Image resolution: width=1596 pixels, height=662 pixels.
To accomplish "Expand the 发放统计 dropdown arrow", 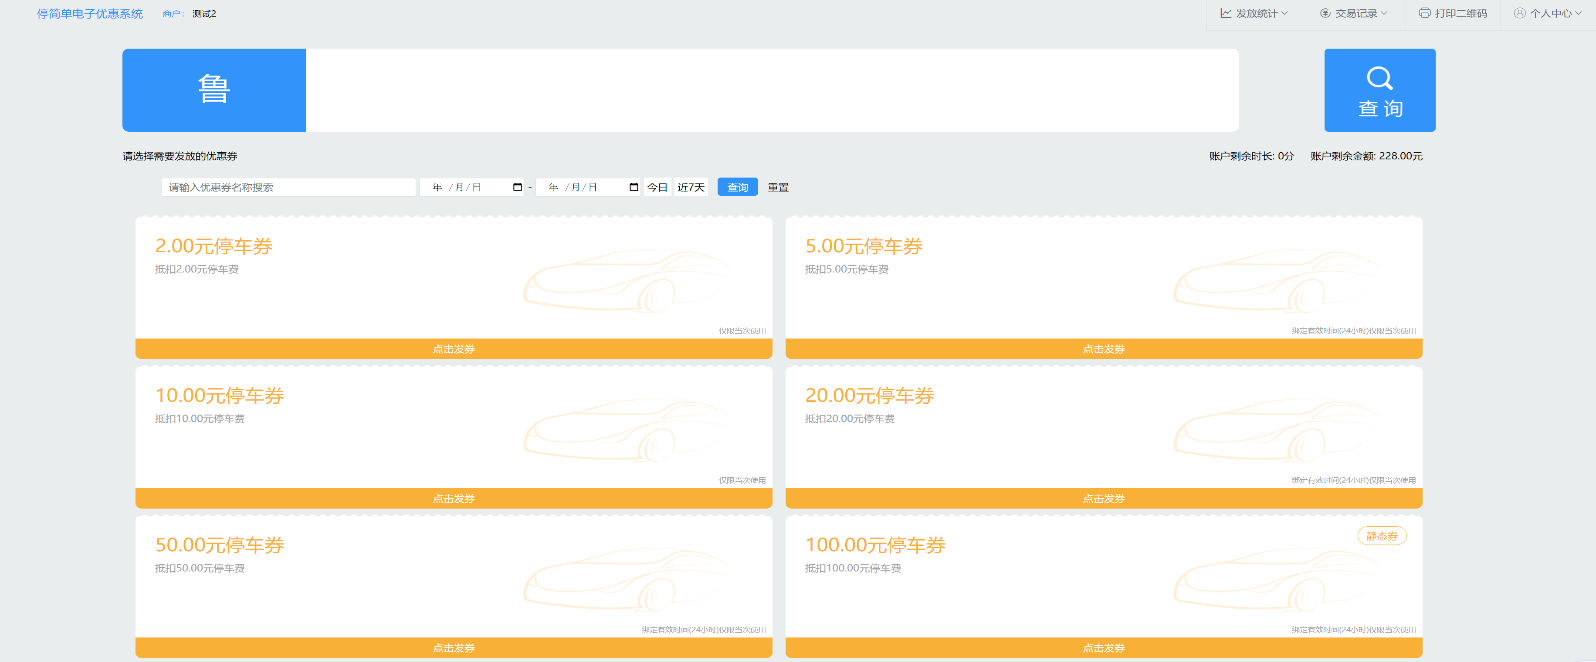I will point(1285,13).
